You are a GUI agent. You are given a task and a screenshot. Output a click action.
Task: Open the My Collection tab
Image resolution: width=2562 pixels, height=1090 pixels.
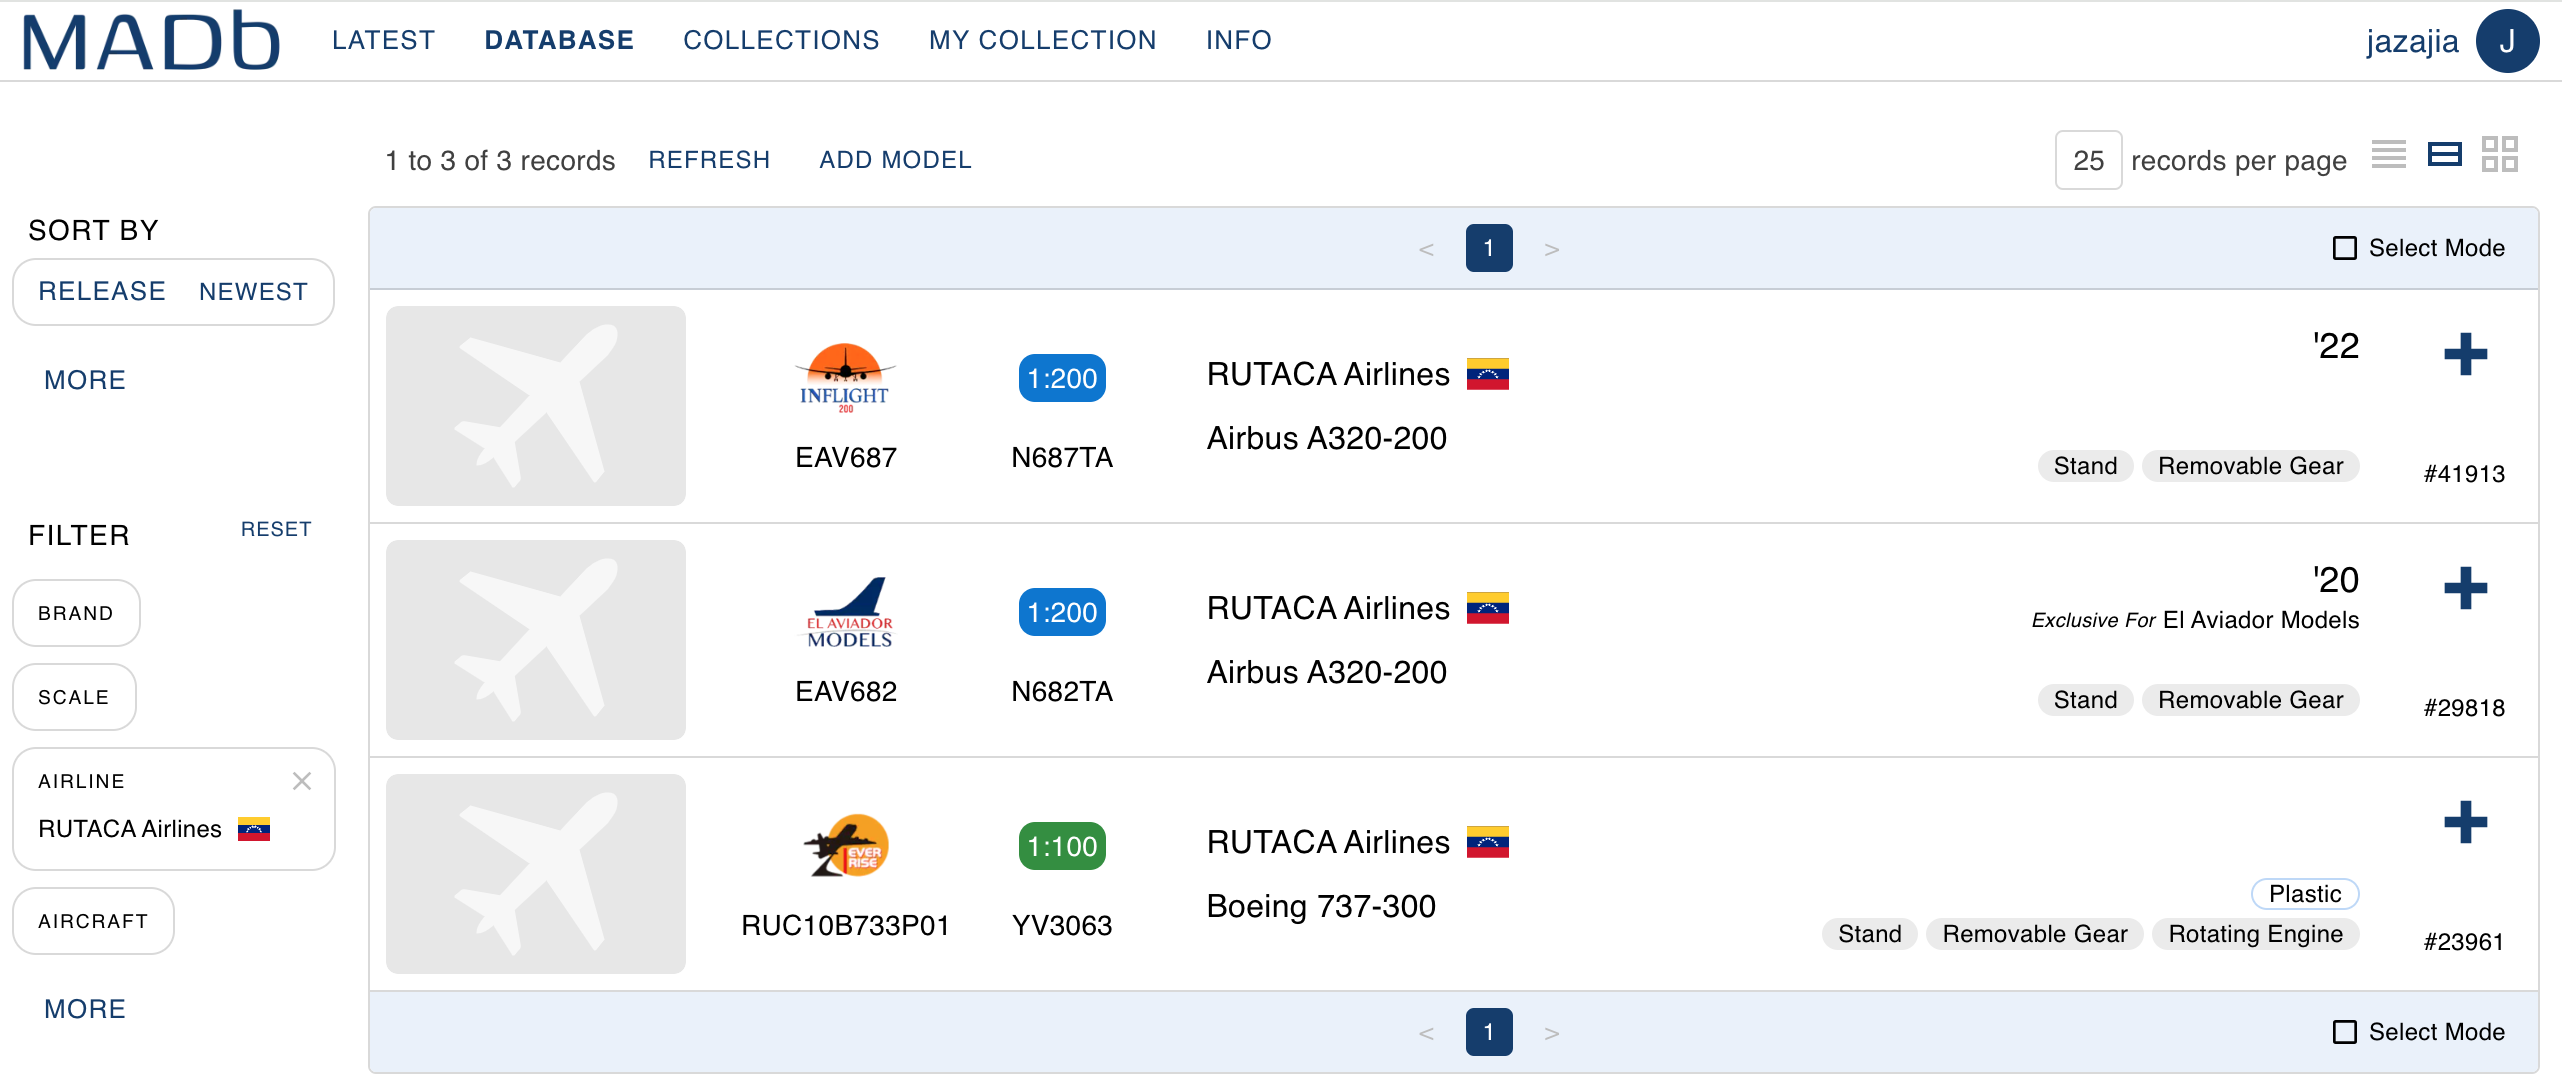(1042, 40)
